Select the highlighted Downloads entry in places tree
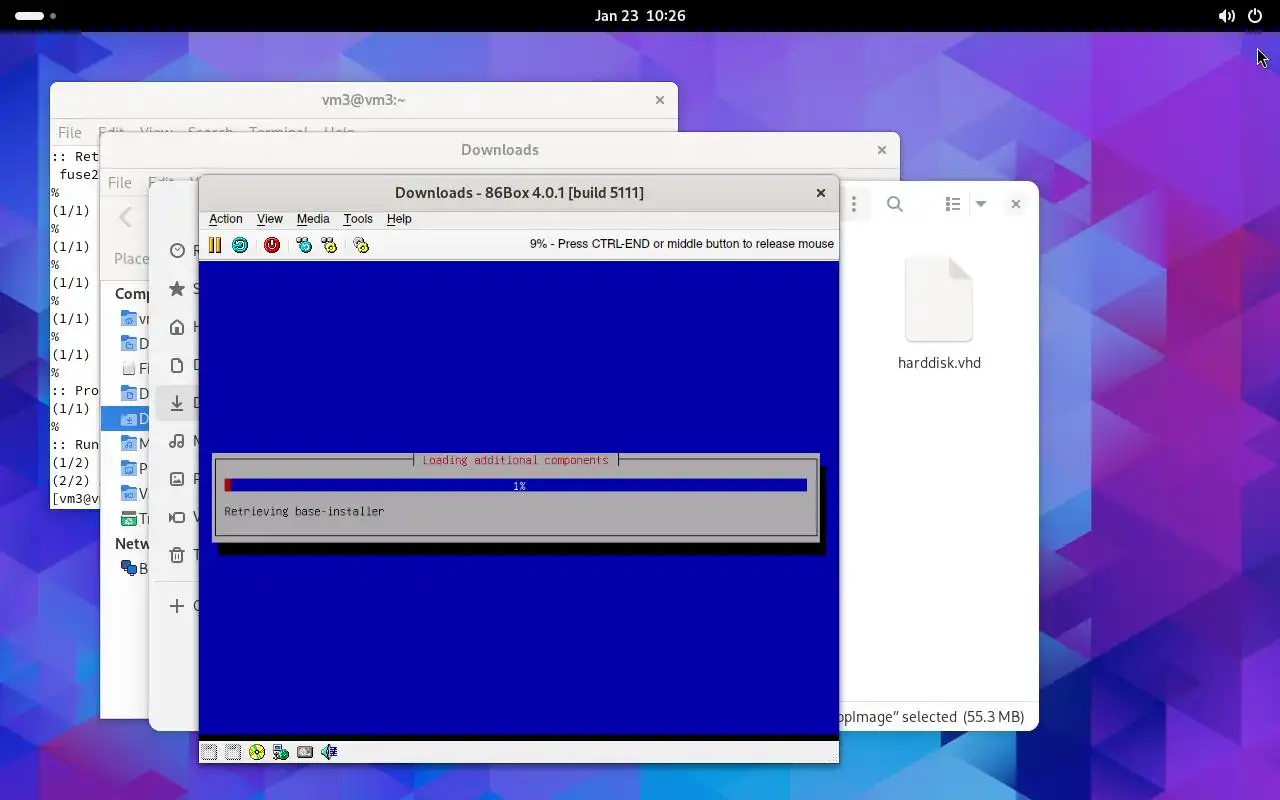This screenshot has height=800, width=1280. click(125, 418)
